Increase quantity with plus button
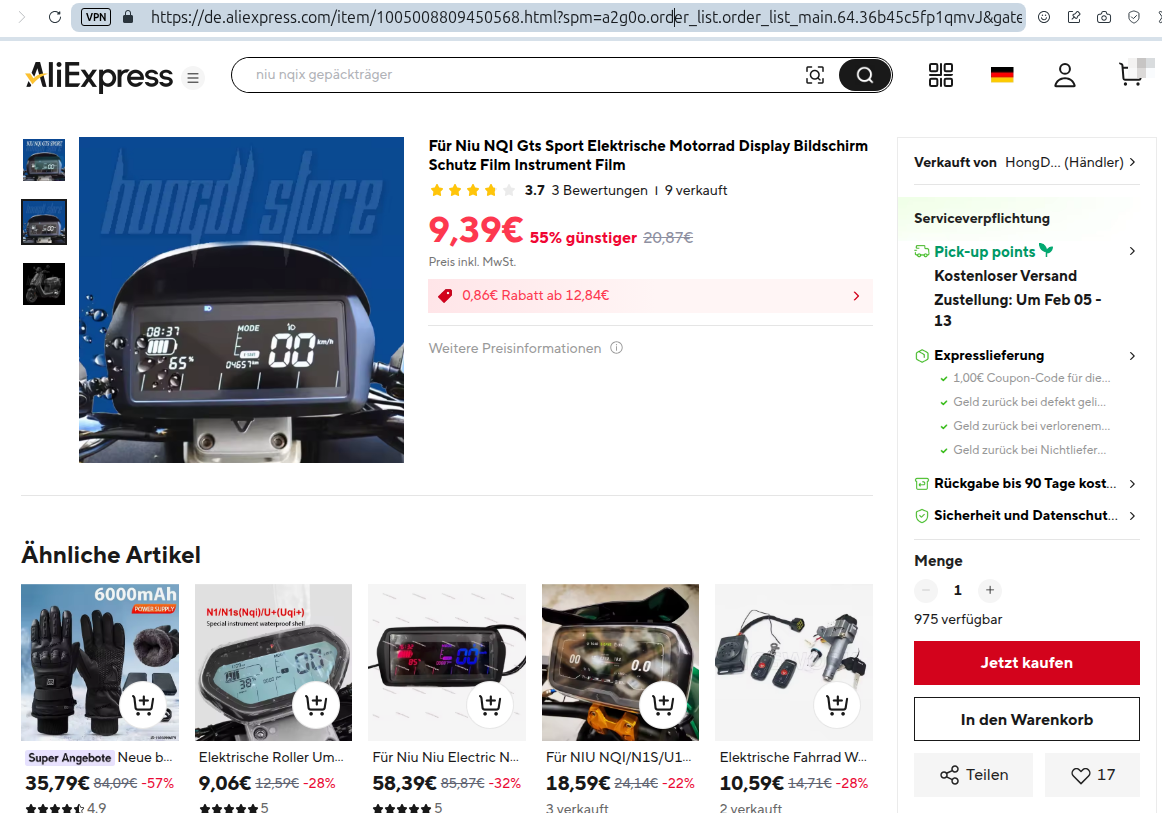 point(989,590)
